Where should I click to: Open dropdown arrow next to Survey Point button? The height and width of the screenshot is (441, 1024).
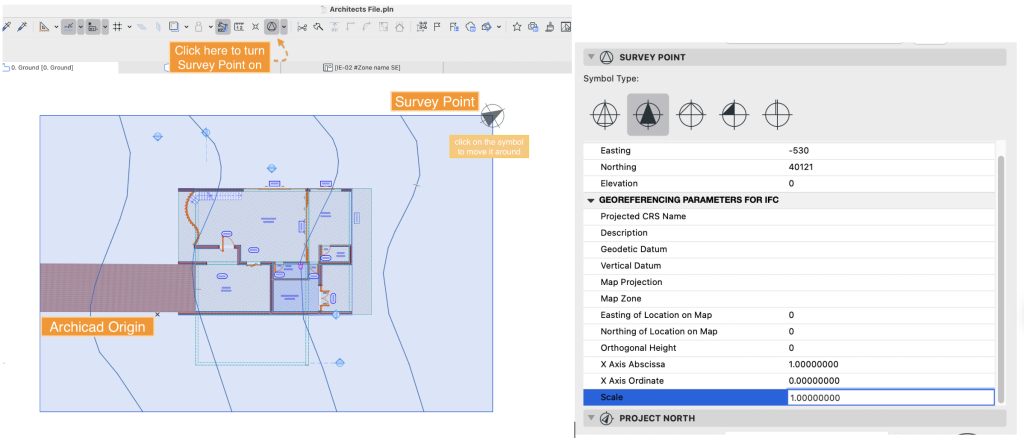coord(285,26)
